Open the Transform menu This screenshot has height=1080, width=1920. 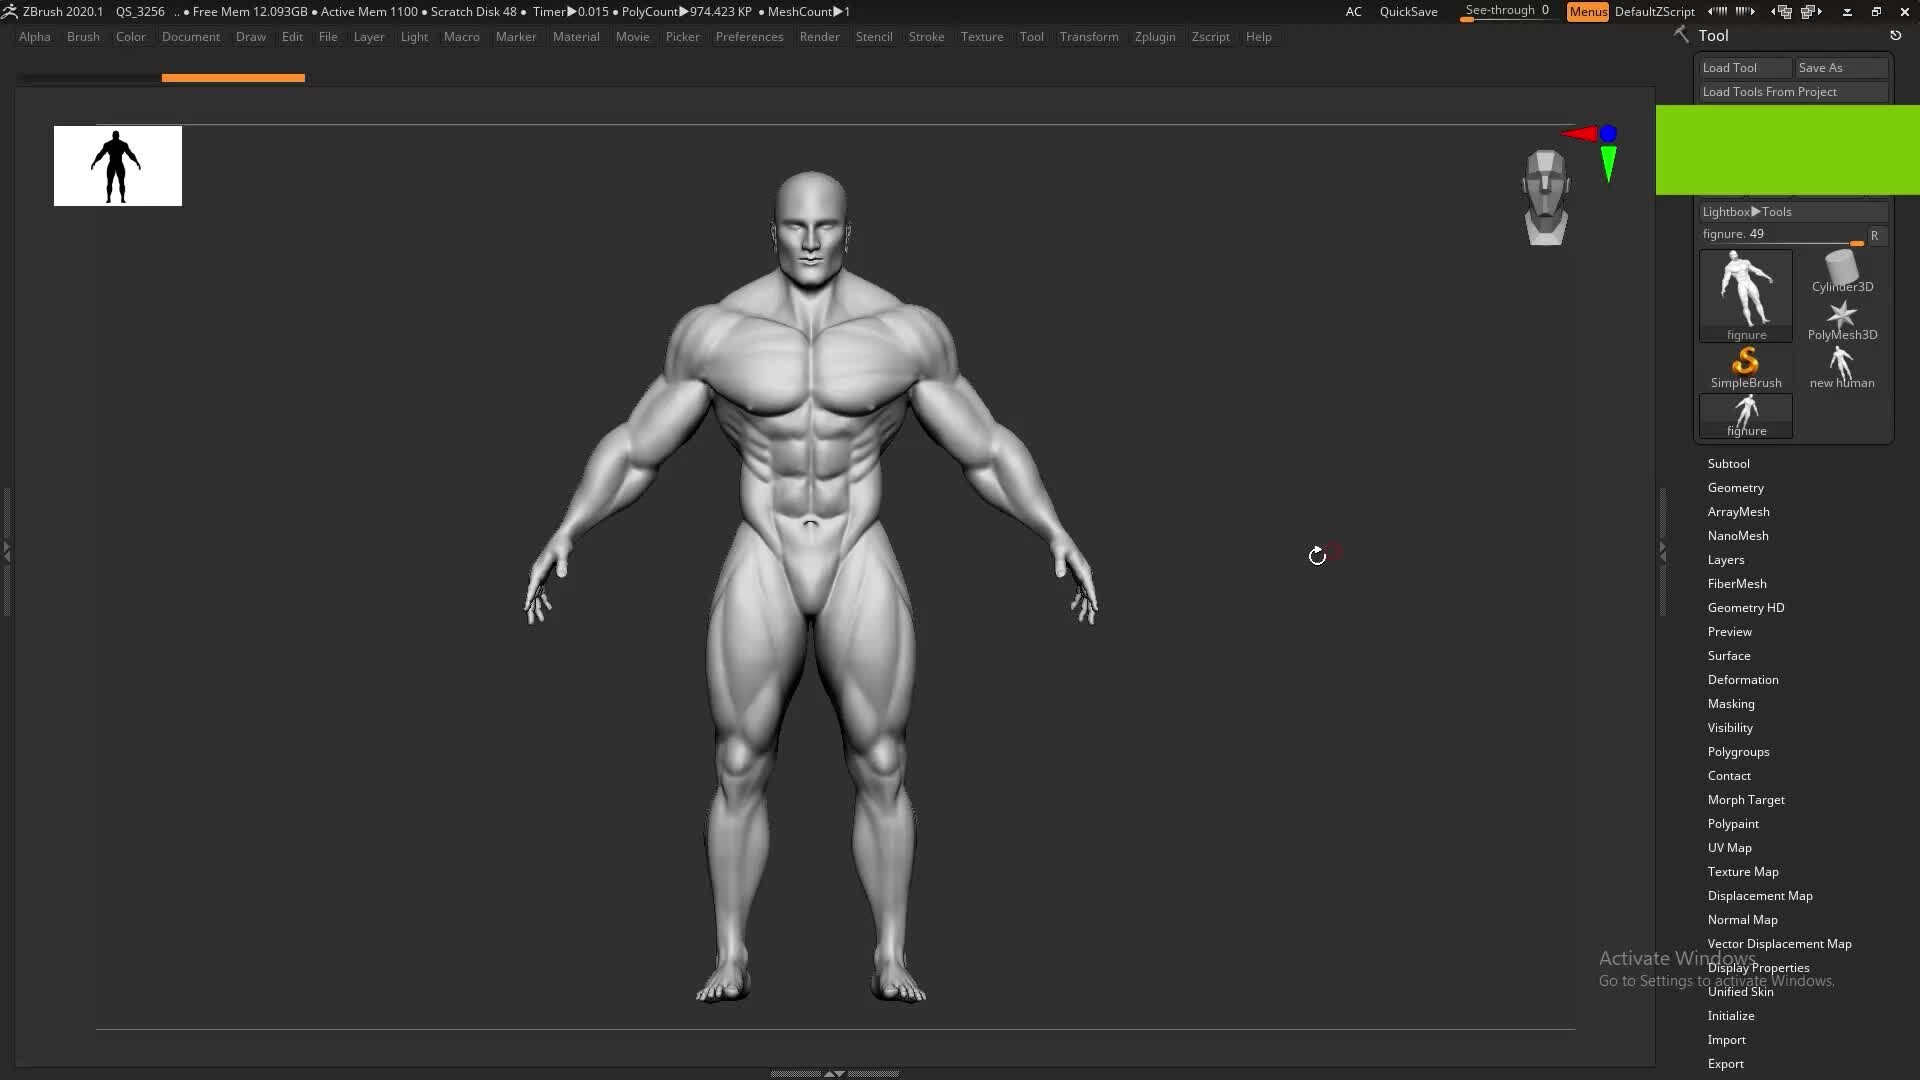tap(1089, 37)
